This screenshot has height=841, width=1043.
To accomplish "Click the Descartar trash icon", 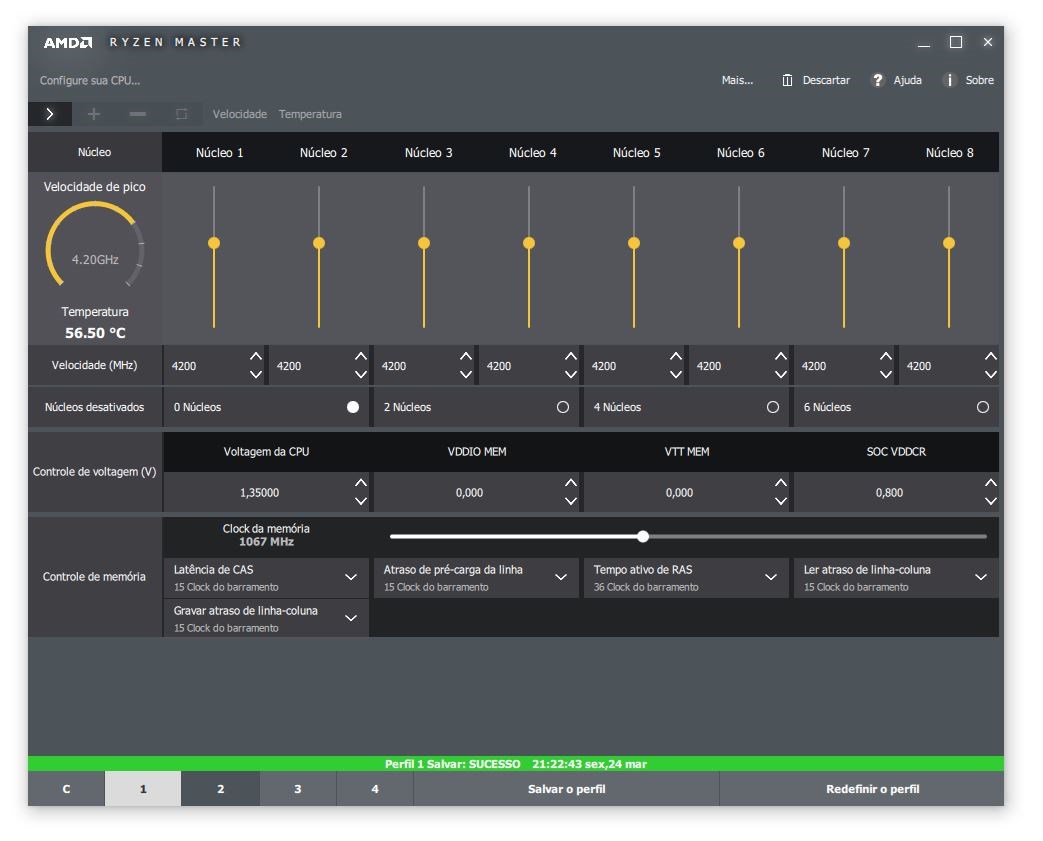I will [787, 80].
